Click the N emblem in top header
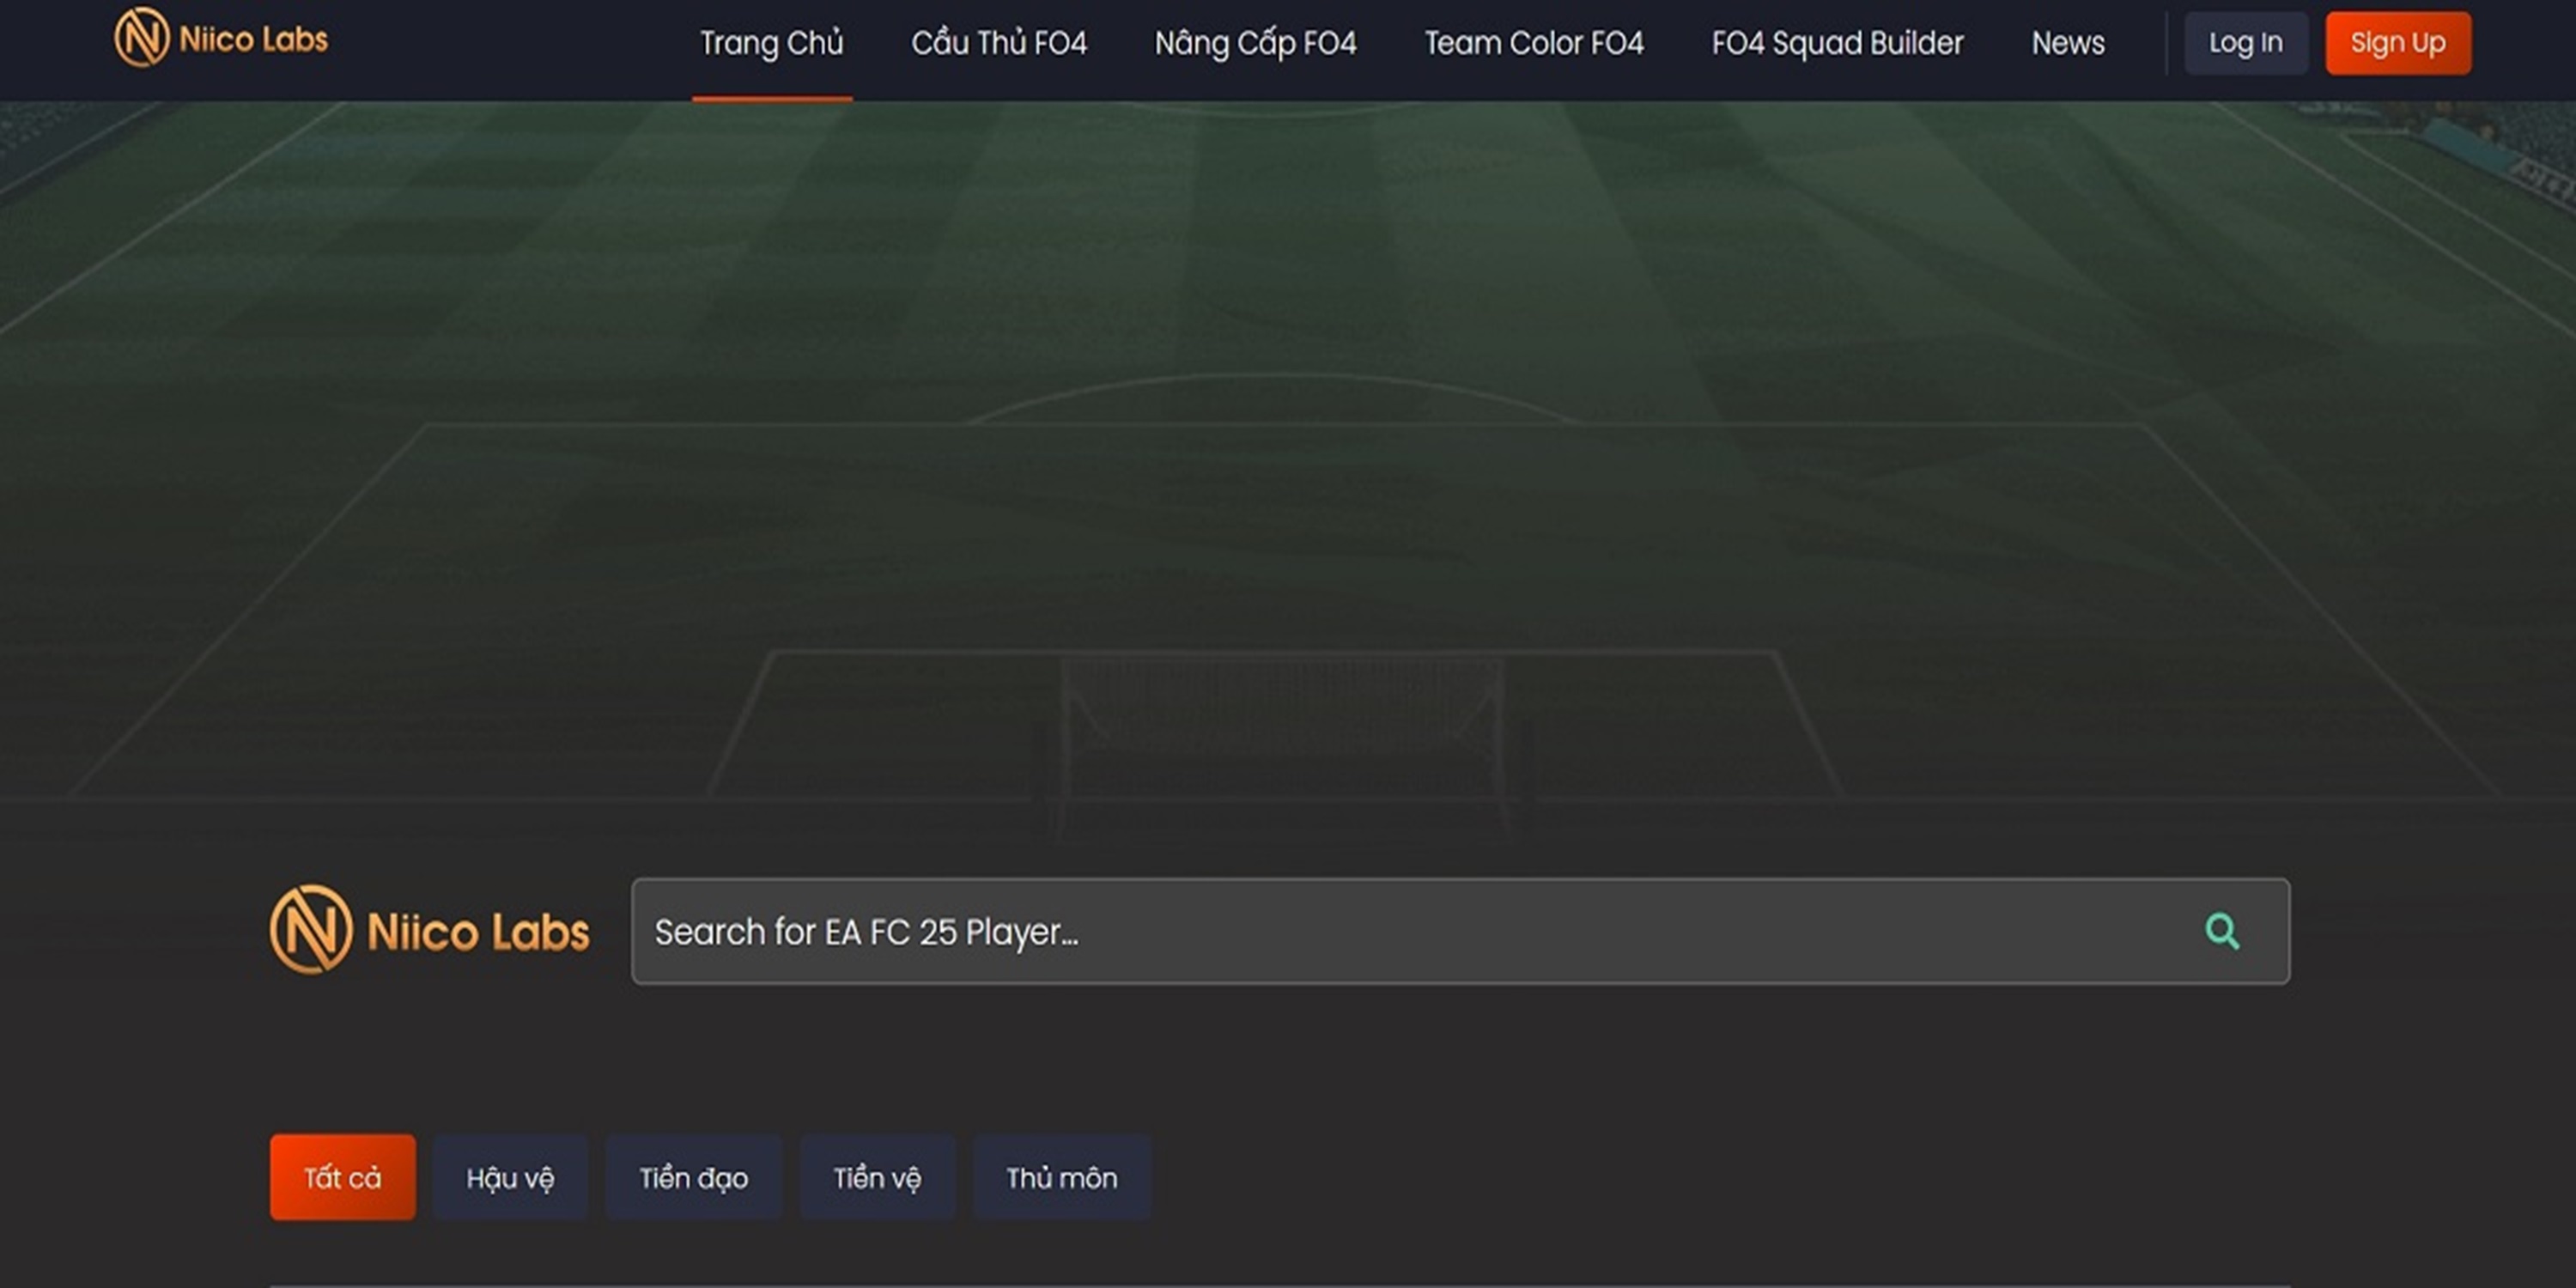The width and height of the screenshot is (2576, 1288). 142,37
